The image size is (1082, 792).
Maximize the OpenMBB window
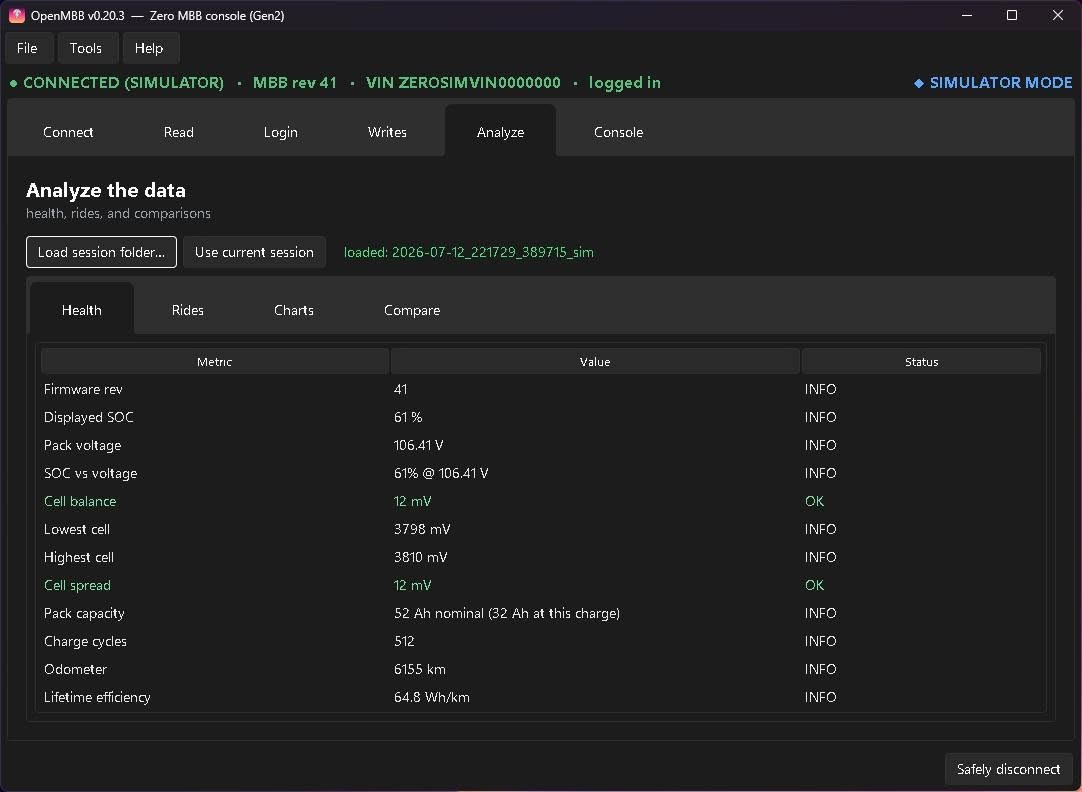coord(1012,15)
